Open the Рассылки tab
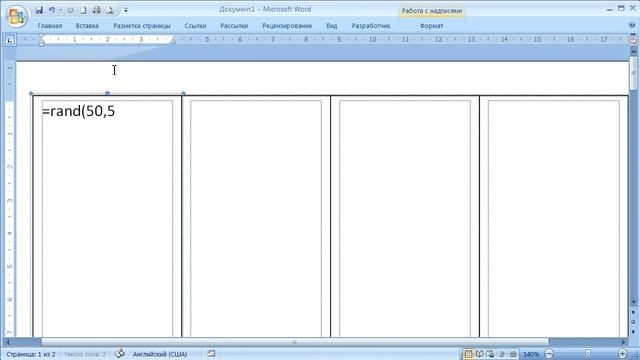The width and height of the screenshot is (640, 360). 234,26
